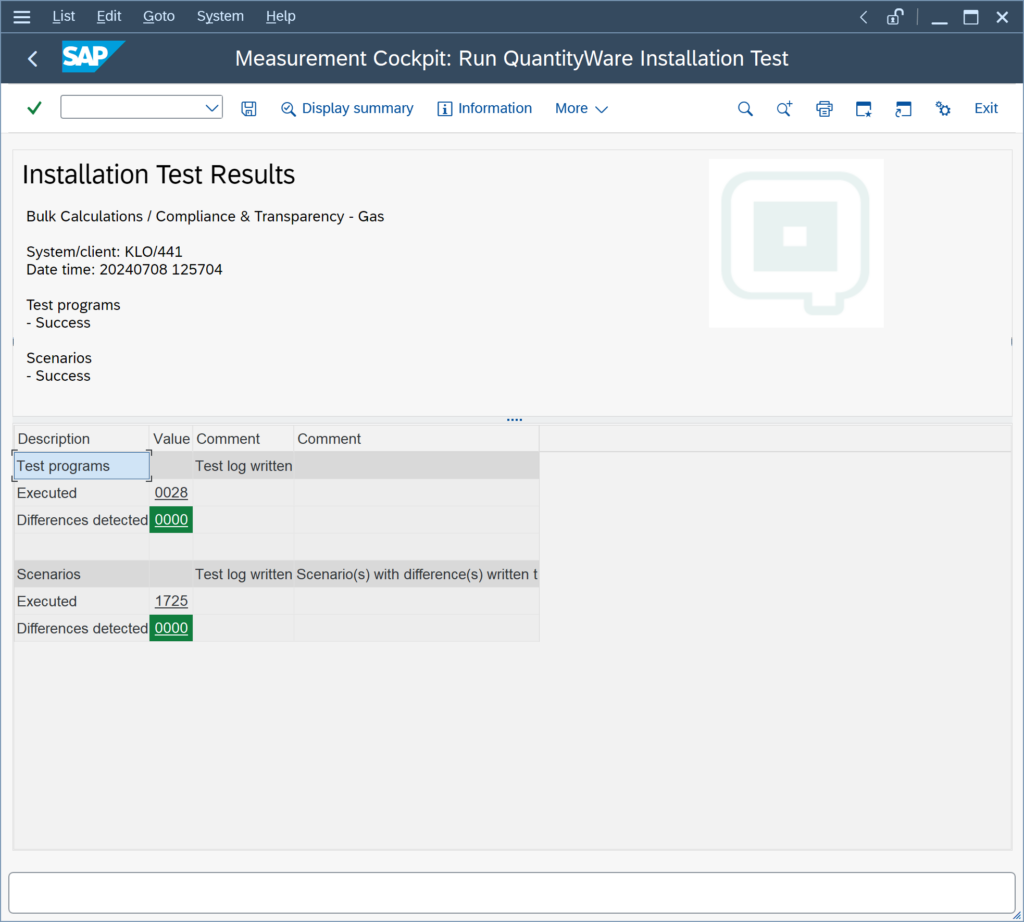The image size is (1024, 922).
Task: Click green 0000 under Test programs
Action: coord(171,520)
